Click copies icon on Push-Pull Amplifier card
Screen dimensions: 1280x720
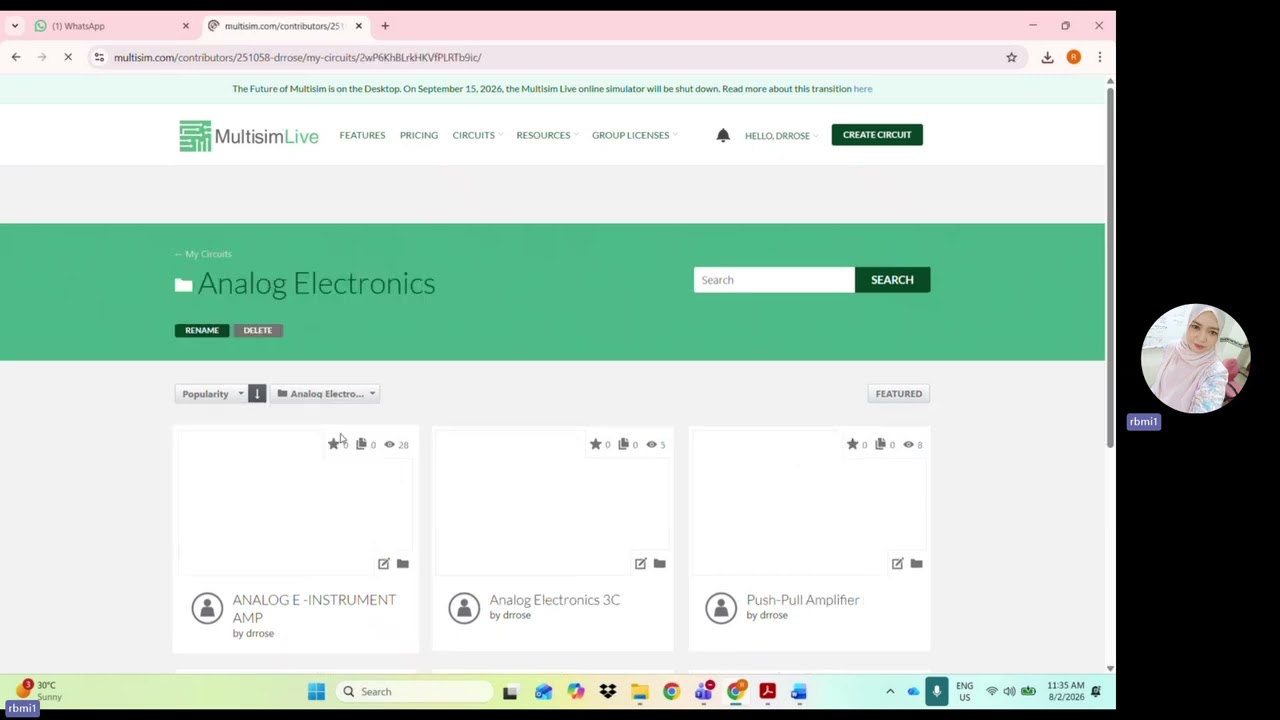881,444
